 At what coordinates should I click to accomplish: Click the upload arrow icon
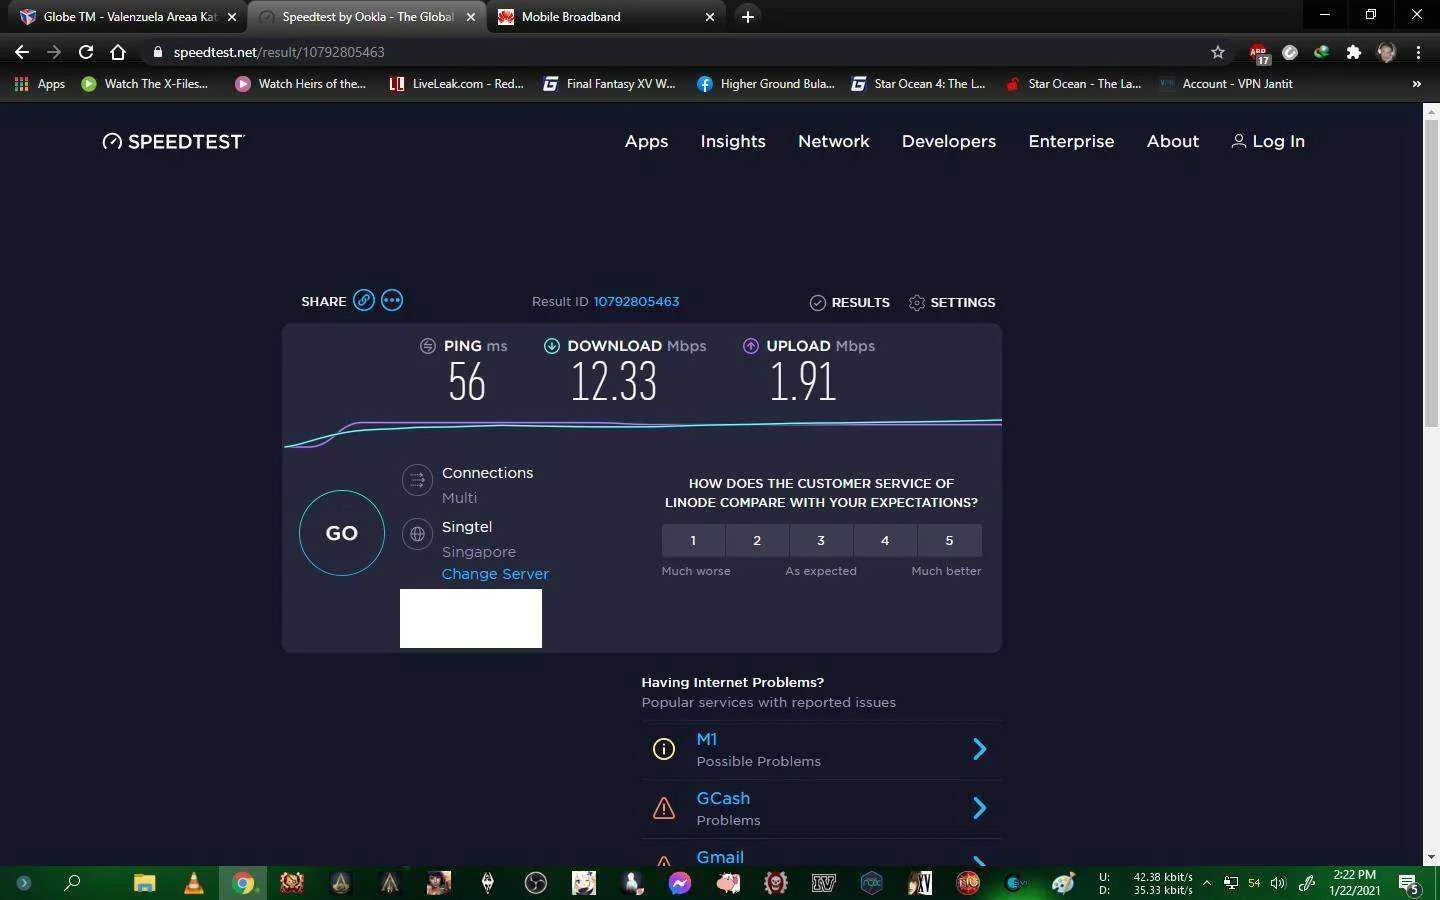point(750,346)
